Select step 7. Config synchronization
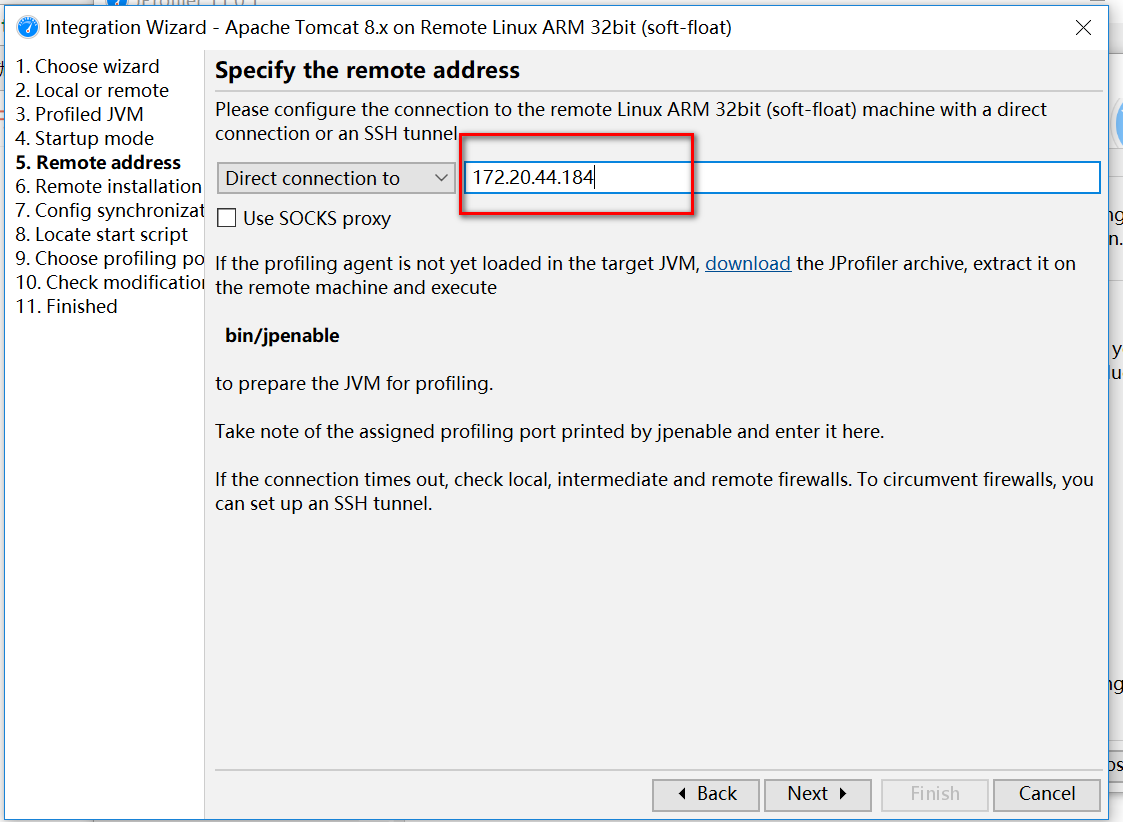The width and height of the screenshot is (1123, 822). 110,211
